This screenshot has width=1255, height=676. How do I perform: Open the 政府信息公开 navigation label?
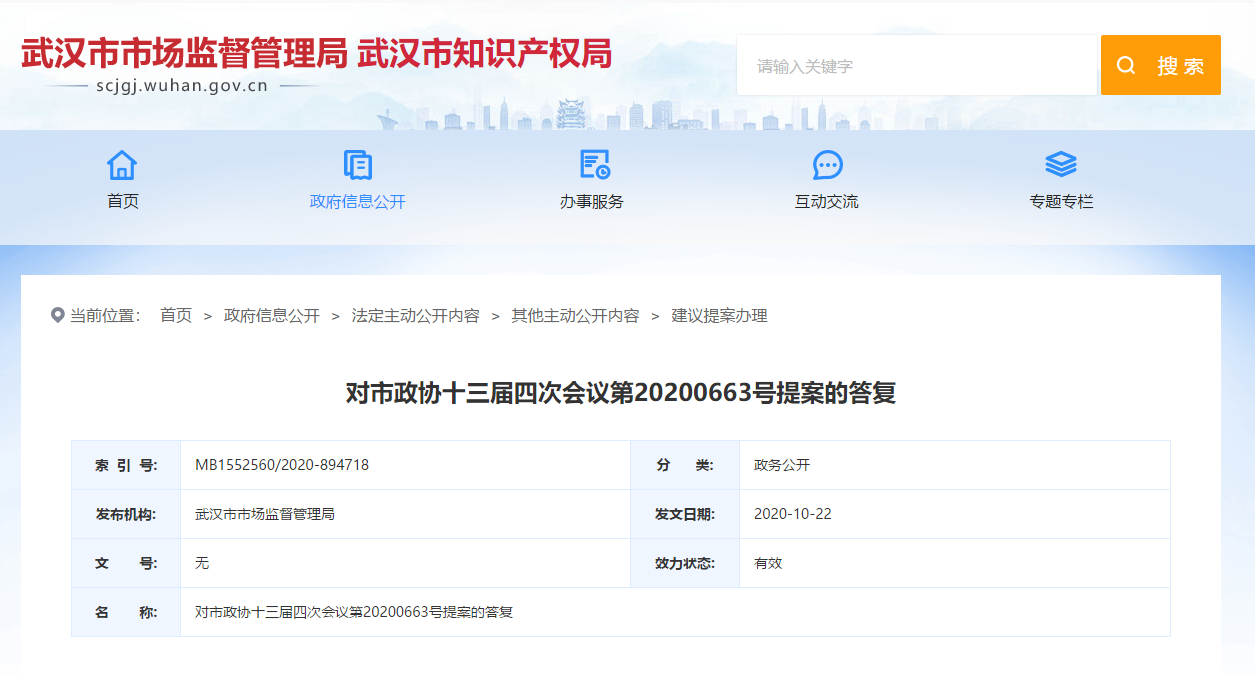point(358,202)
